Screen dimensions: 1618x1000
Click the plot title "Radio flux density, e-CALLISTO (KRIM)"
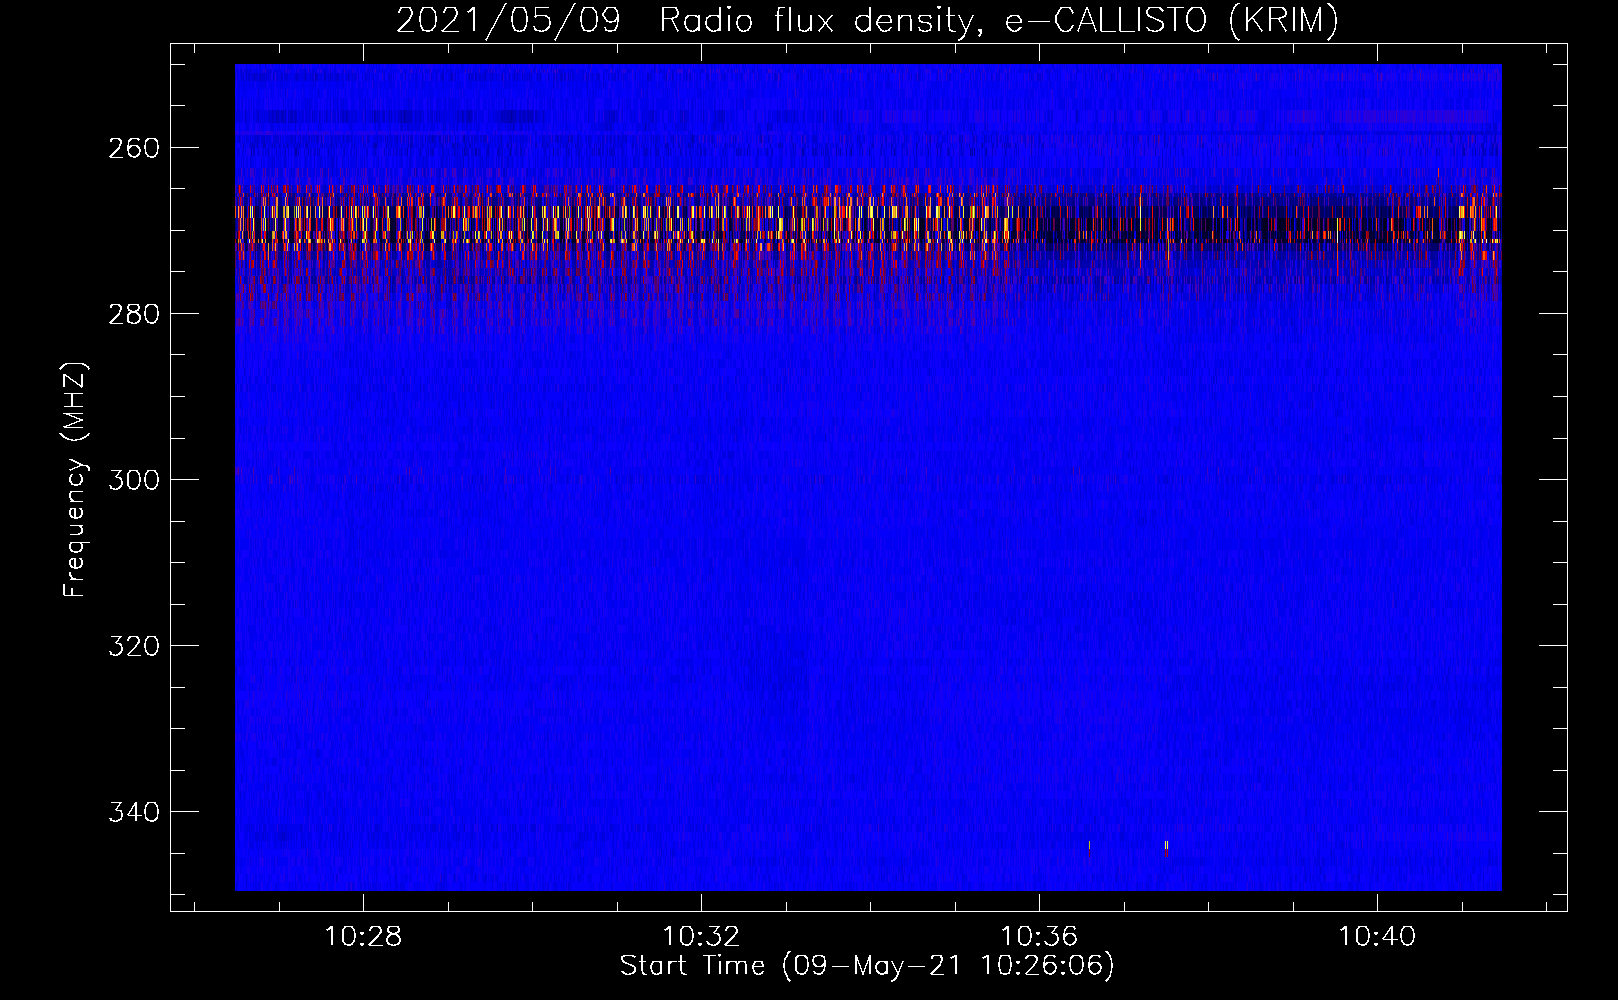pos(999,20)
